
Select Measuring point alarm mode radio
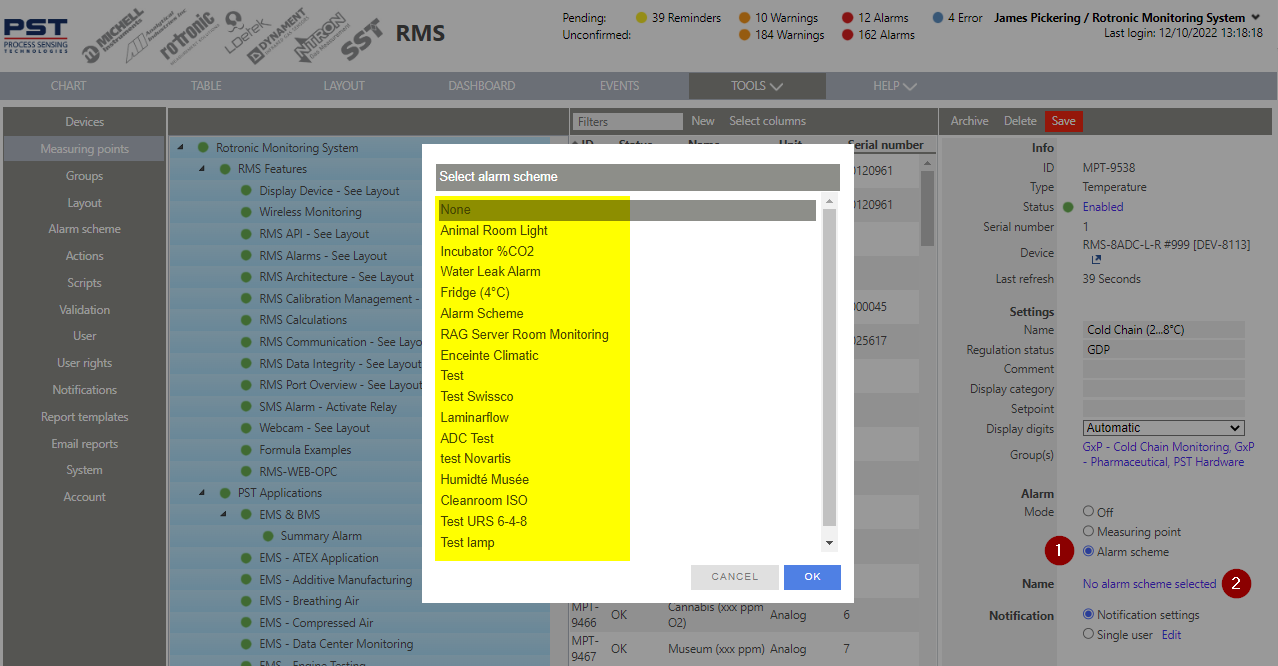(1089, 532)
